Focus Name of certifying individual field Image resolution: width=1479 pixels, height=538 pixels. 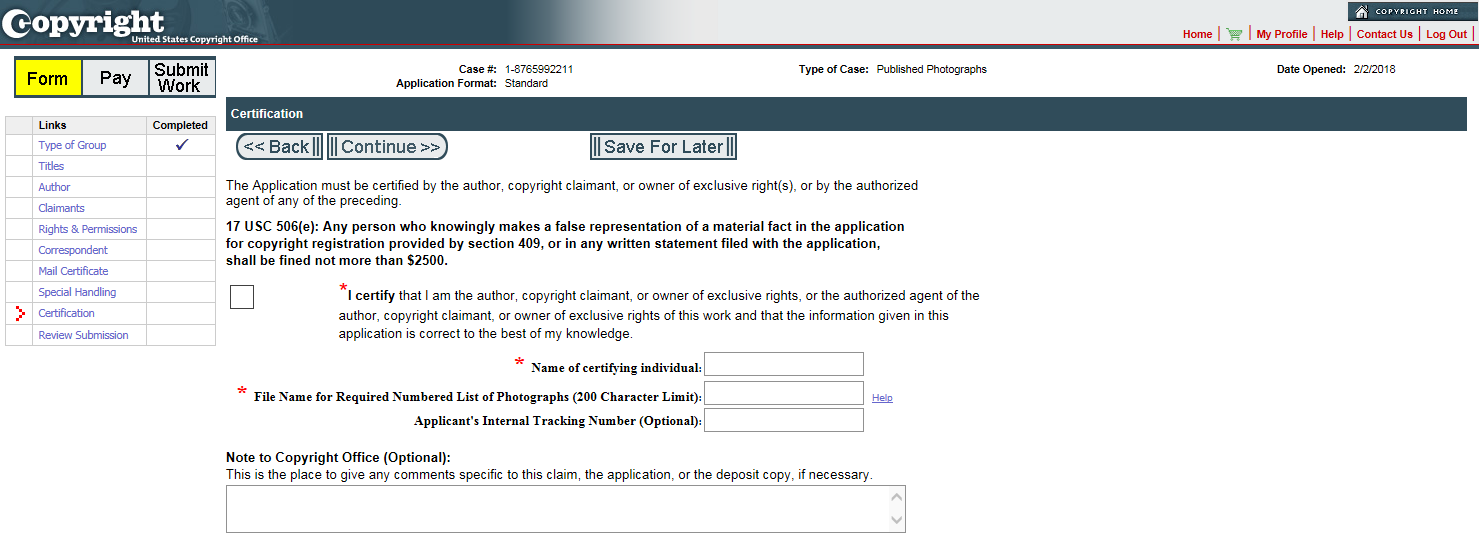point(784,364)
